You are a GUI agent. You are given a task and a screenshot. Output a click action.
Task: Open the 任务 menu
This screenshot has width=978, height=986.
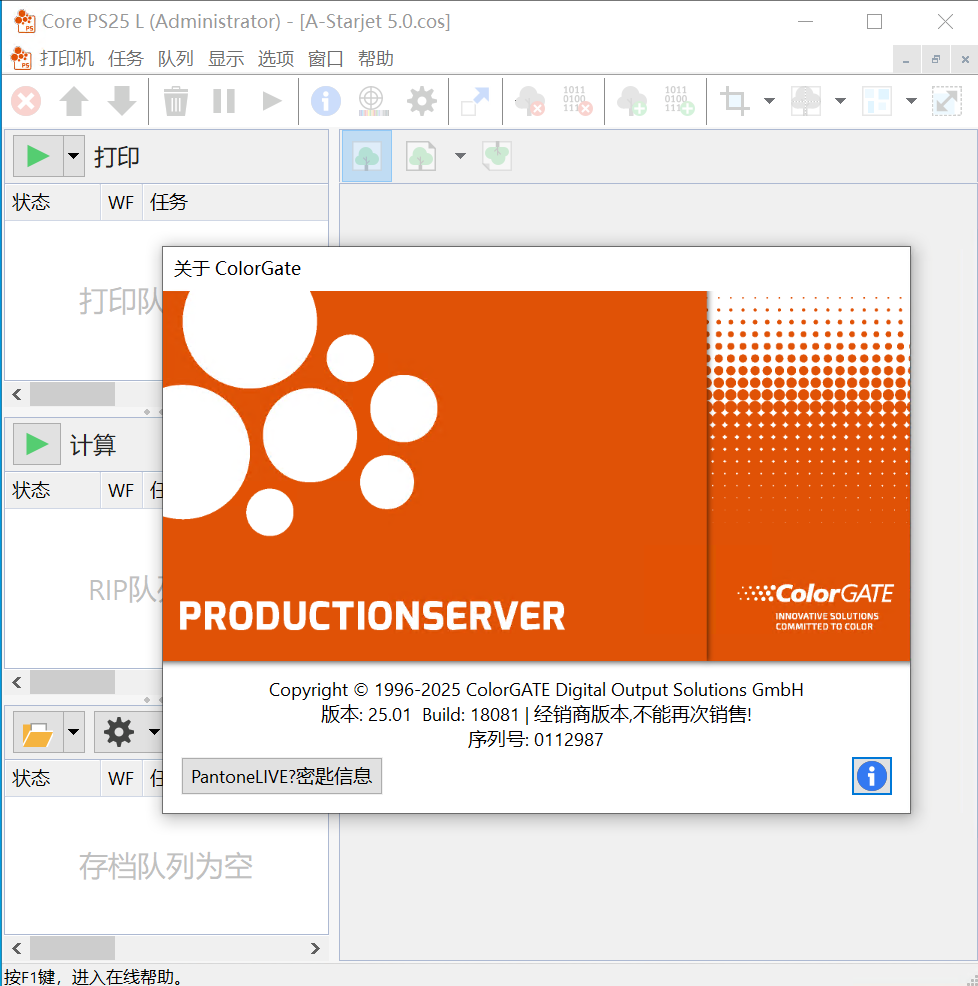click(x=126, y=59)
